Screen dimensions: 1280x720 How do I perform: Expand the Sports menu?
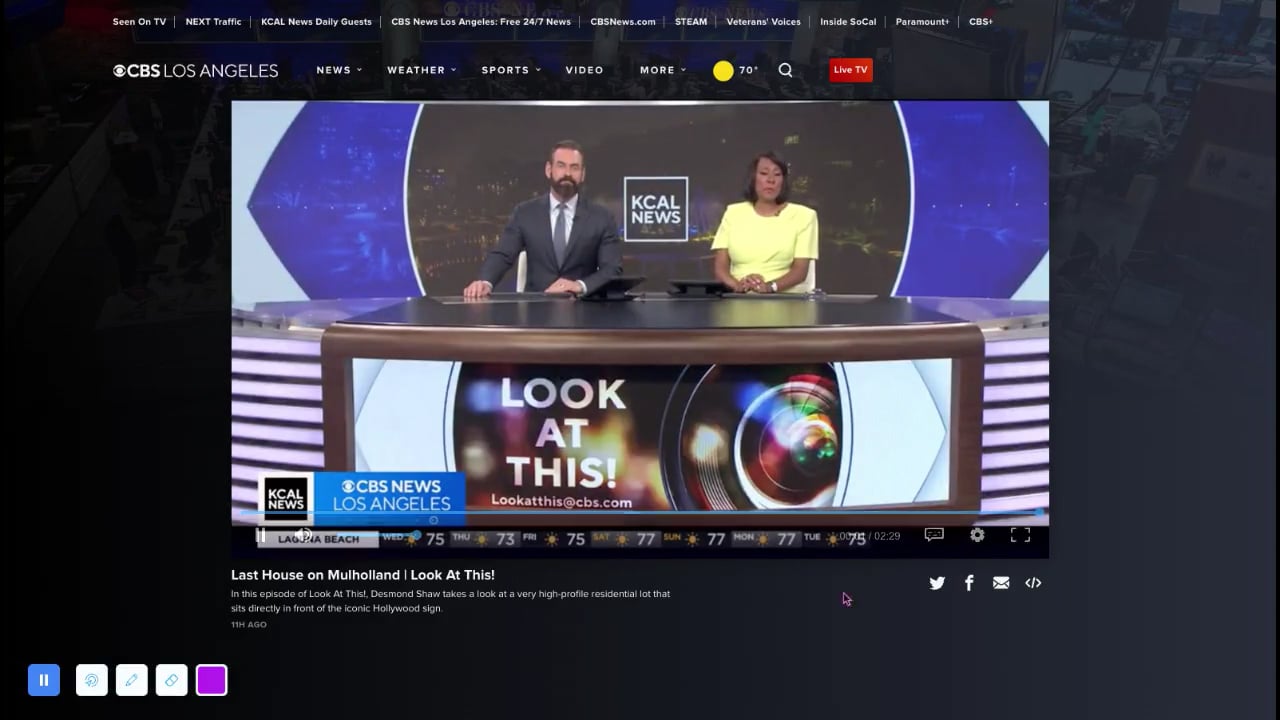pyautogui.click(x=511, y=70)
